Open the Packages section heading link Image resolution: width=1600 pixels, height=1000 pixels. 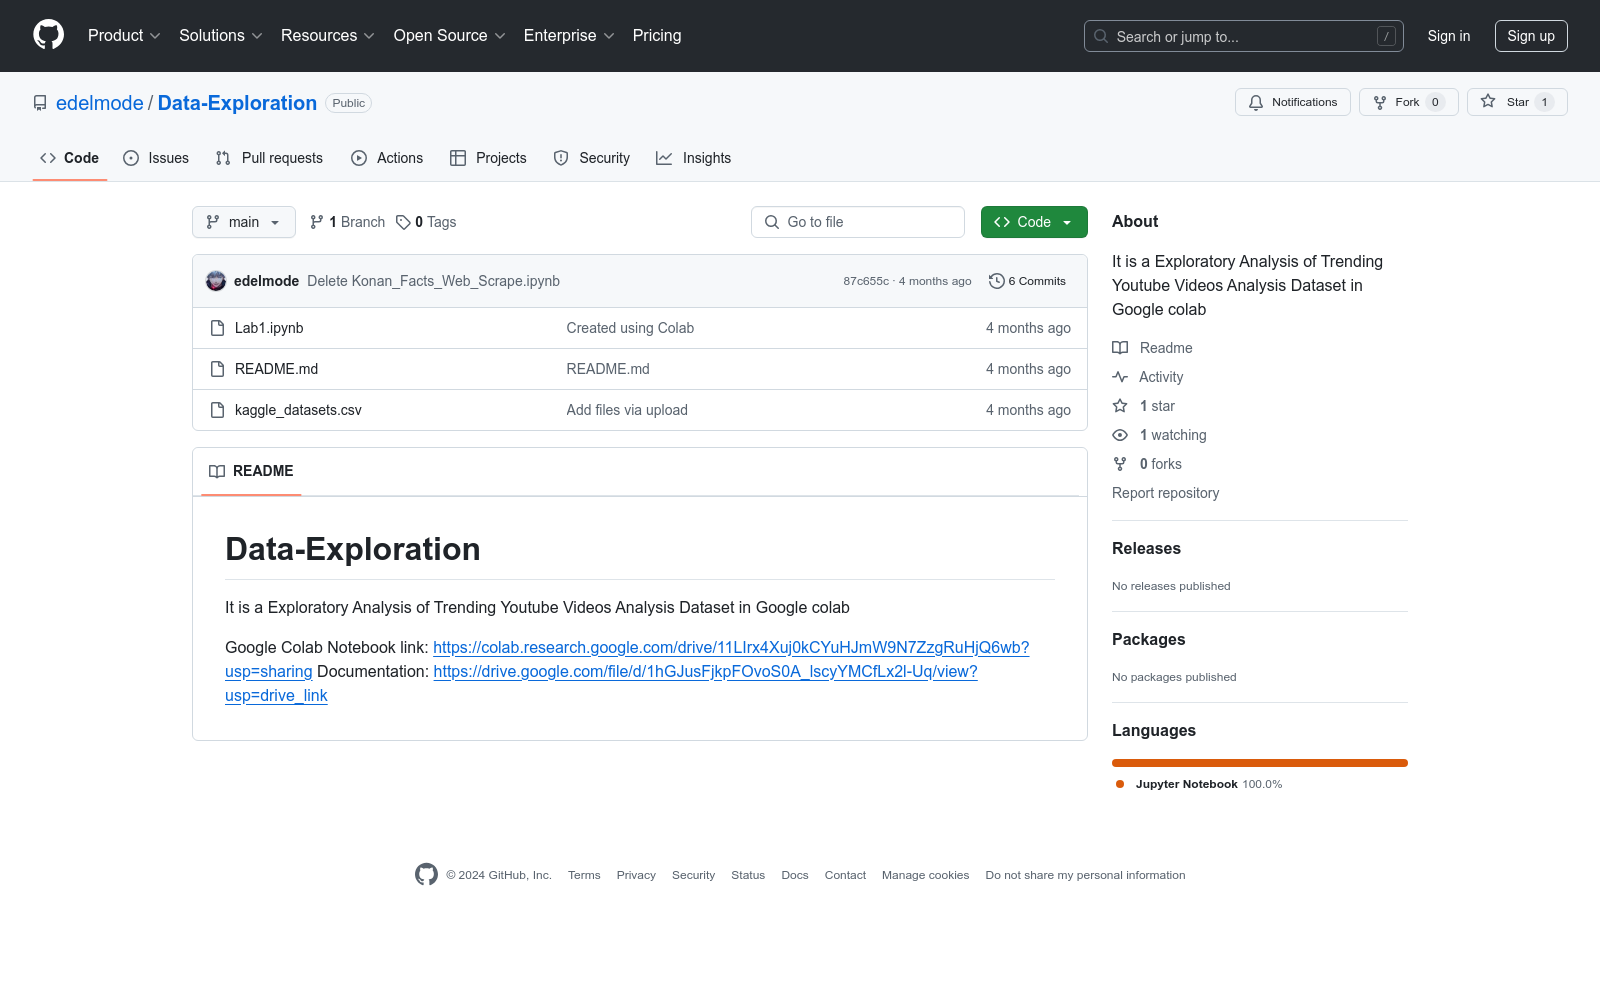click(x=1148, y=640)
